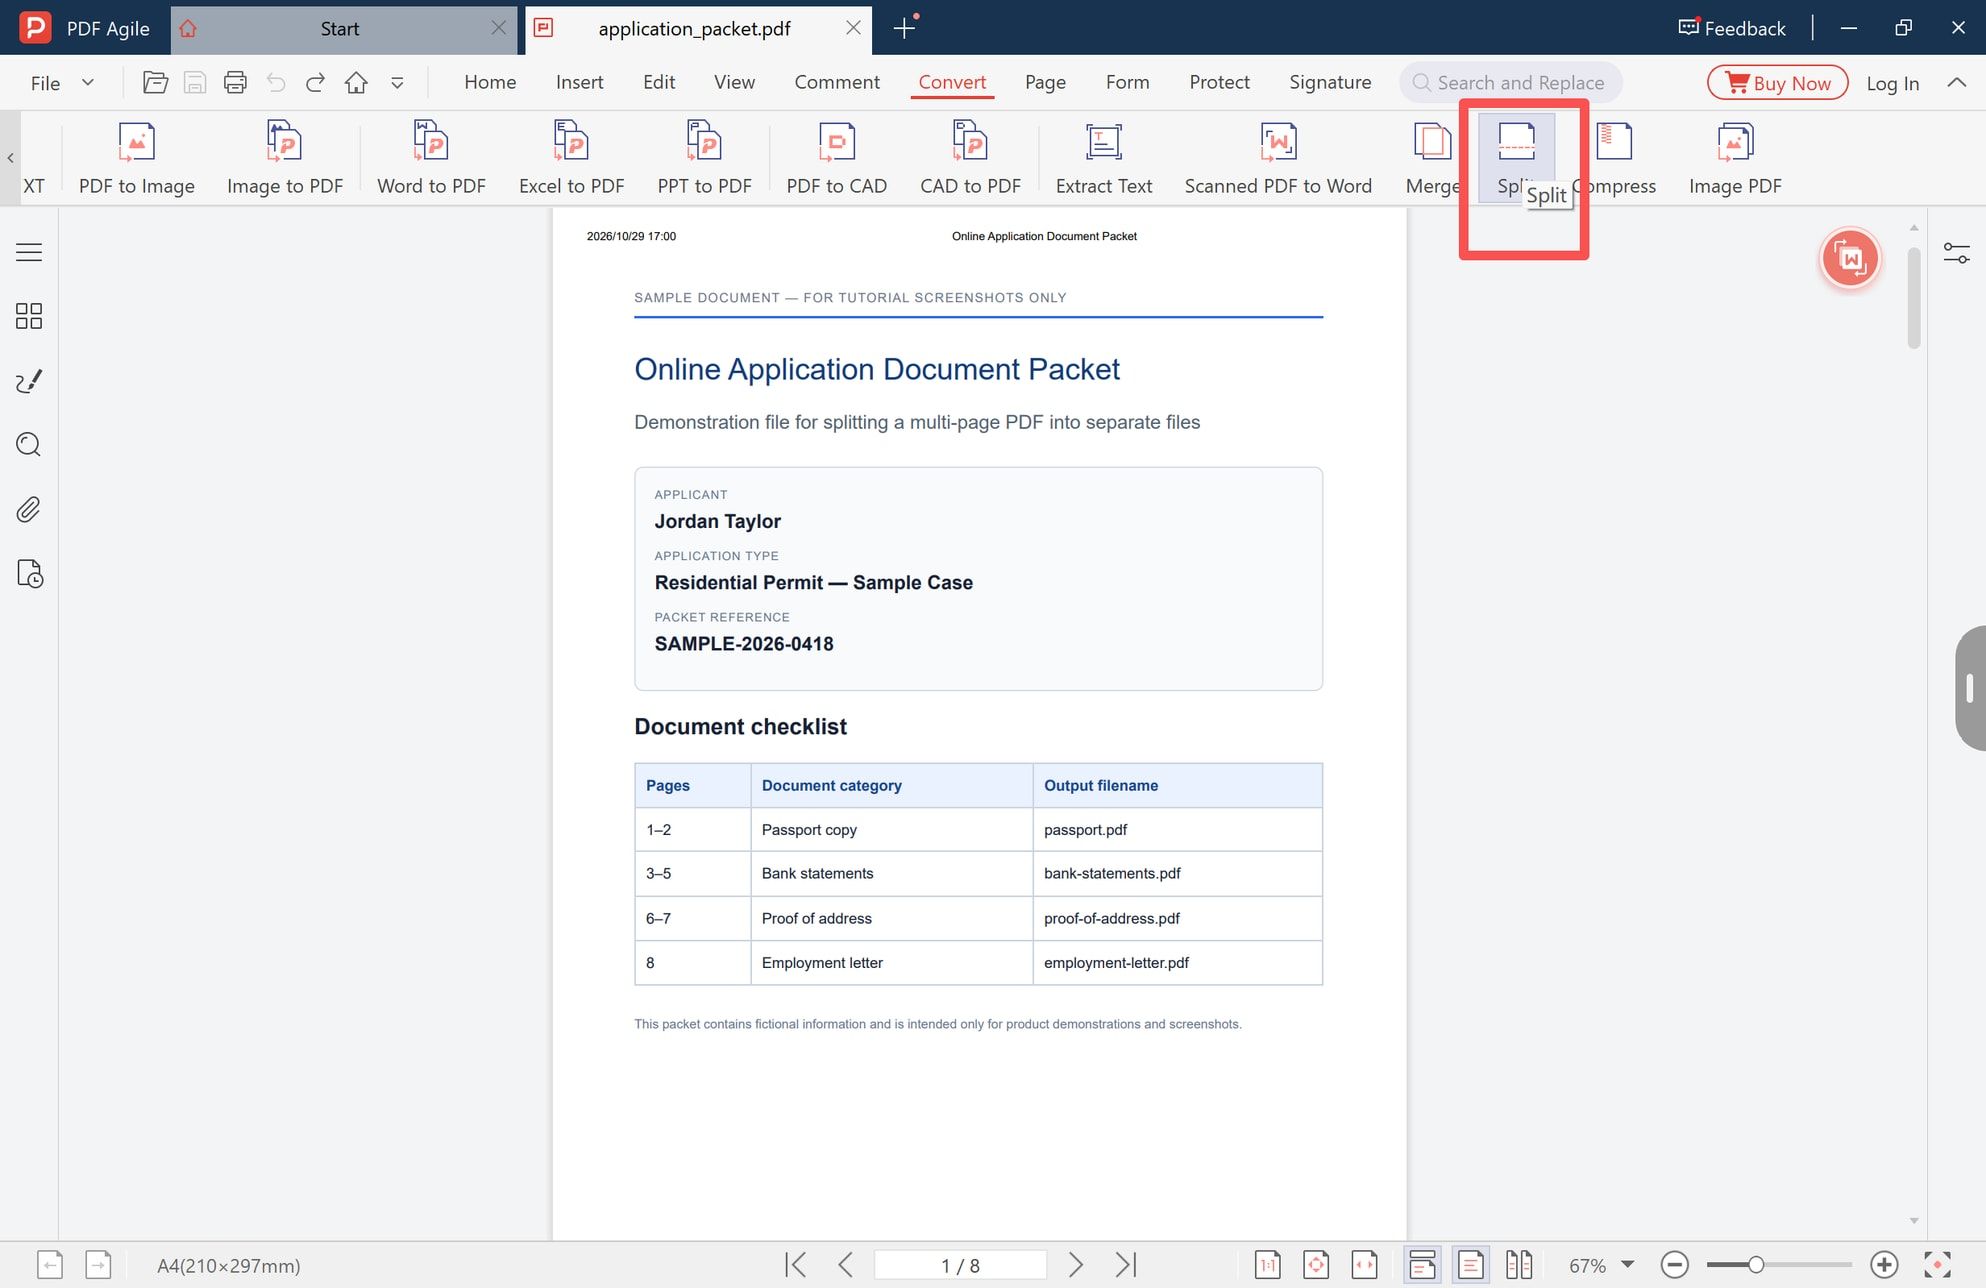Click the Open file folder icon

155,83
